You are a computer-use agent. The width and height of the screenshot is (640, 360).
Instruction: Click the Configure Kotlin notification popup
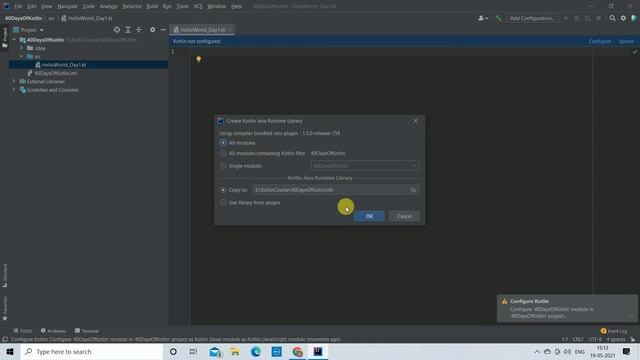567,308
